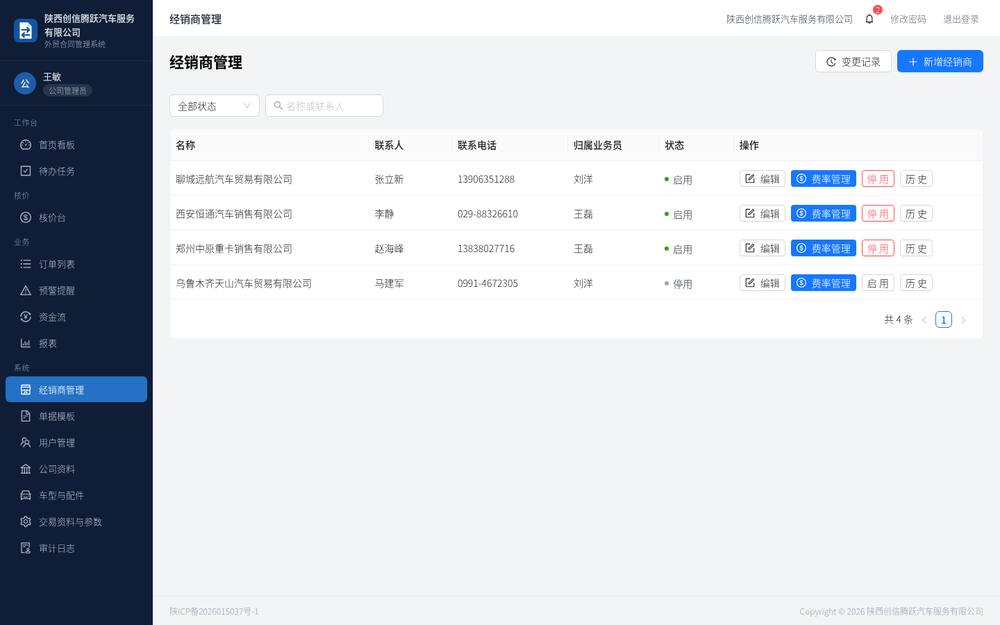Image resolution: width=1000 pixels, height=625 pixels.
Task: Select 用户管理 menu label
Action: pos(57,443)
